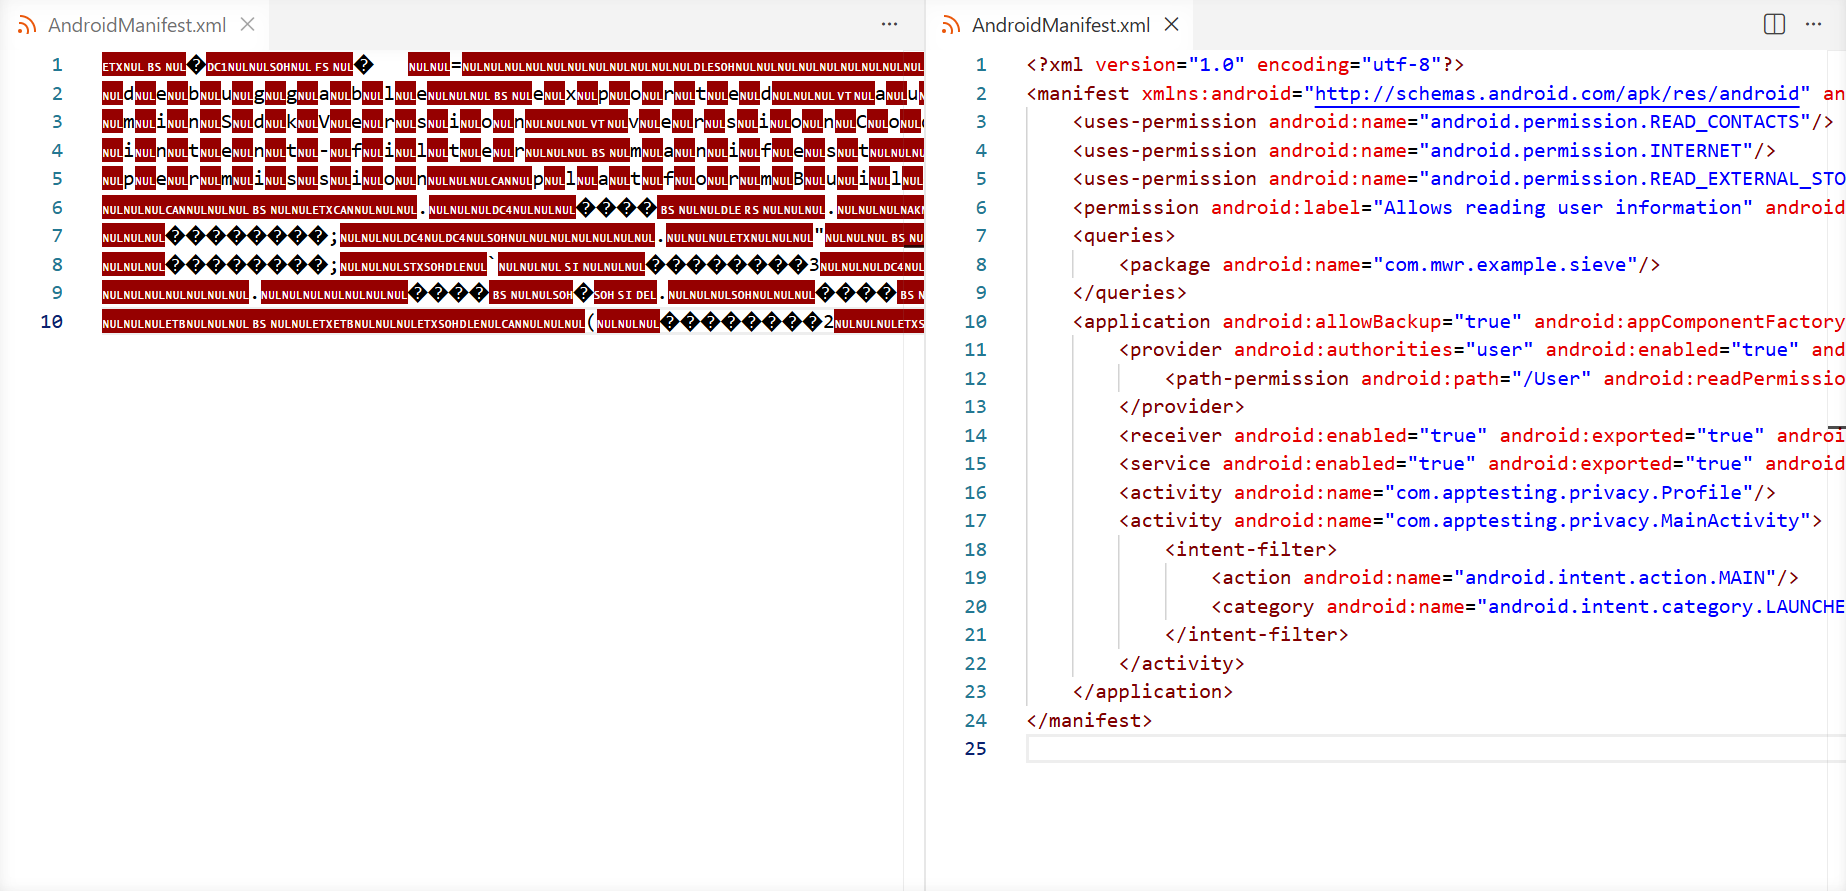Click the opening <intent-filter> tag
Screen dimensions: 1846x891
[x=1250, y=549]
